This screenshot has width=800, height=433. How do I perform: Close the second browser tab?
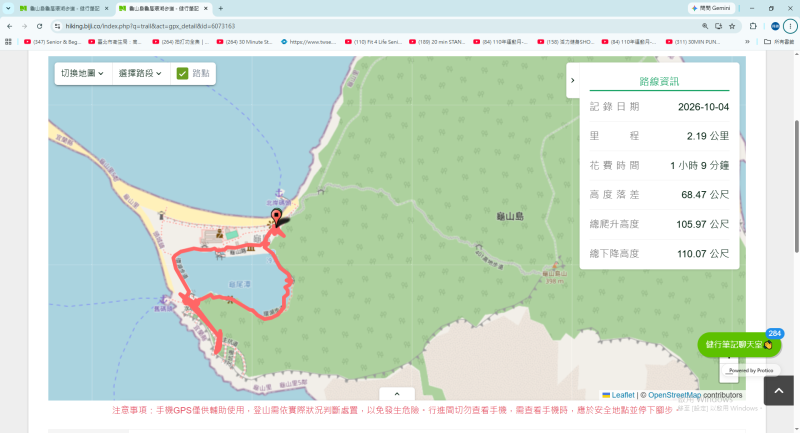[x=206, y=9]
